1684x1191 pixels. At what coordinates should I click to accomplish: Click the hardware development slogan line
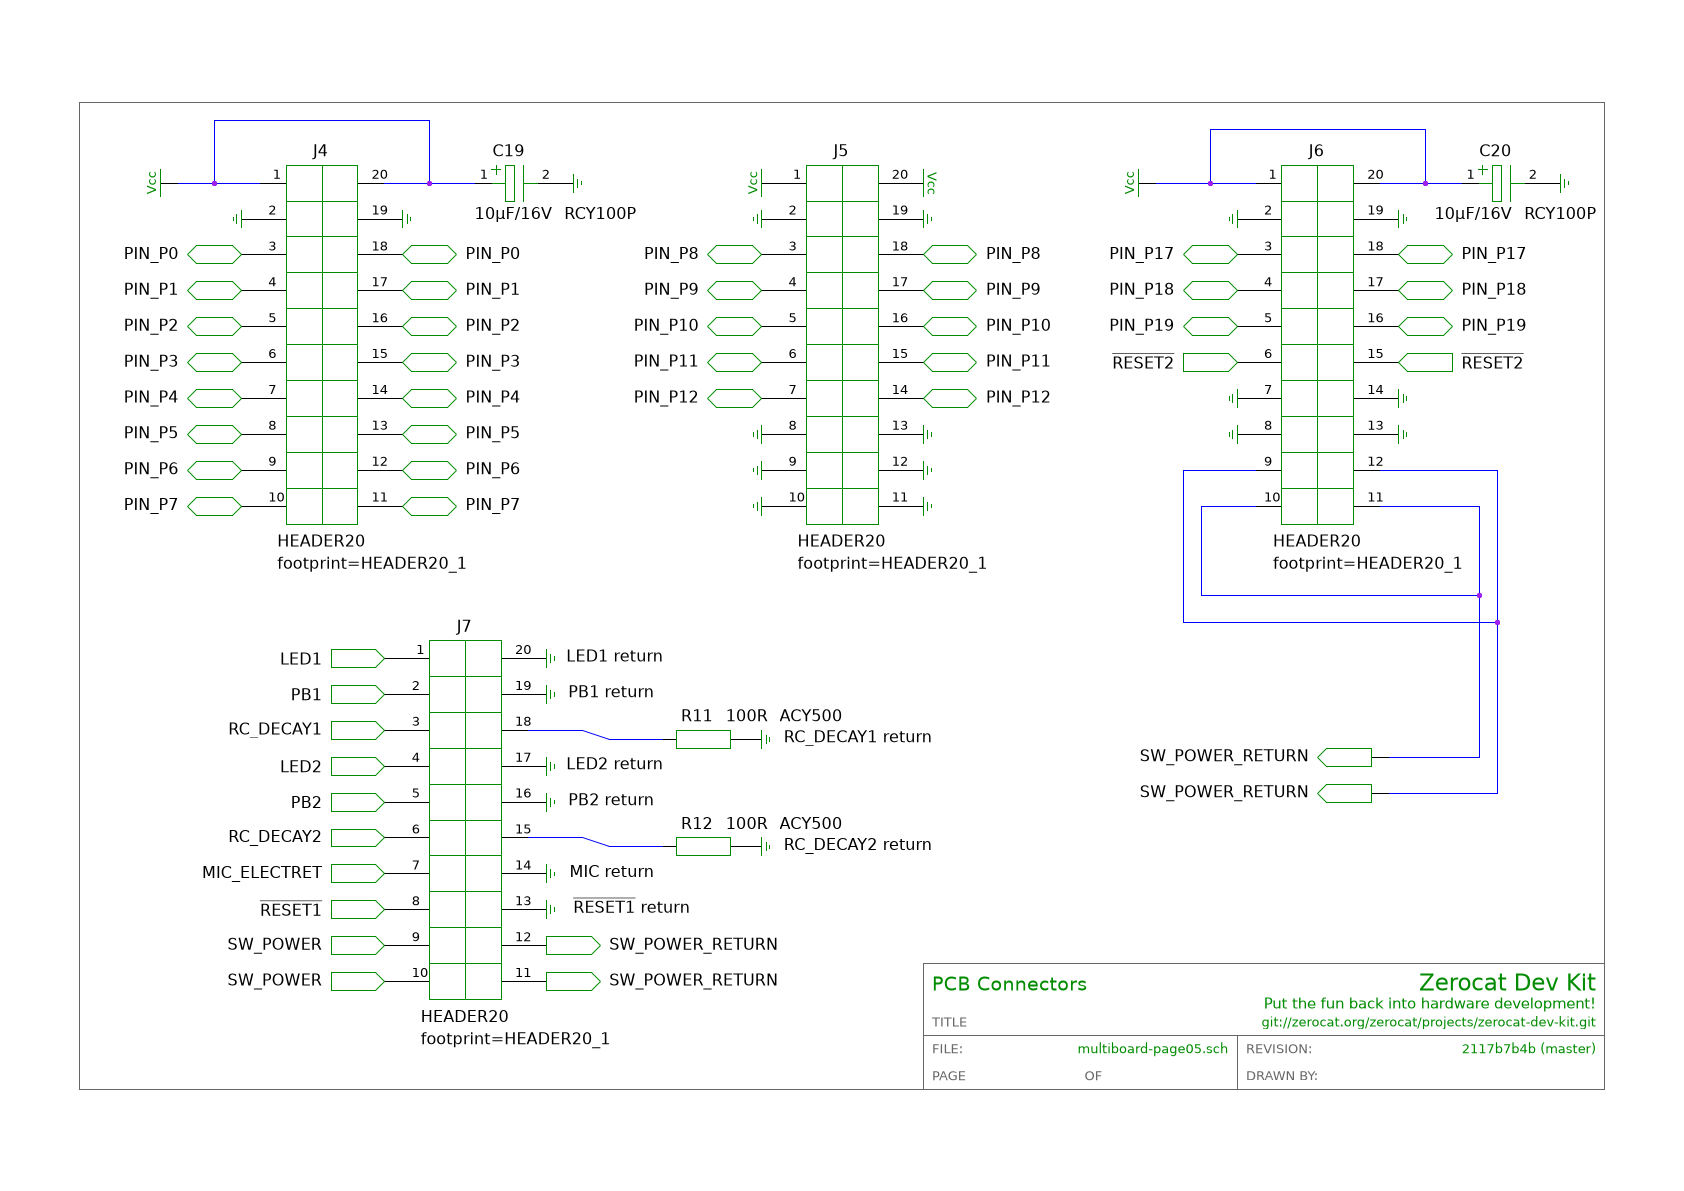[x=1430, y=1004]
